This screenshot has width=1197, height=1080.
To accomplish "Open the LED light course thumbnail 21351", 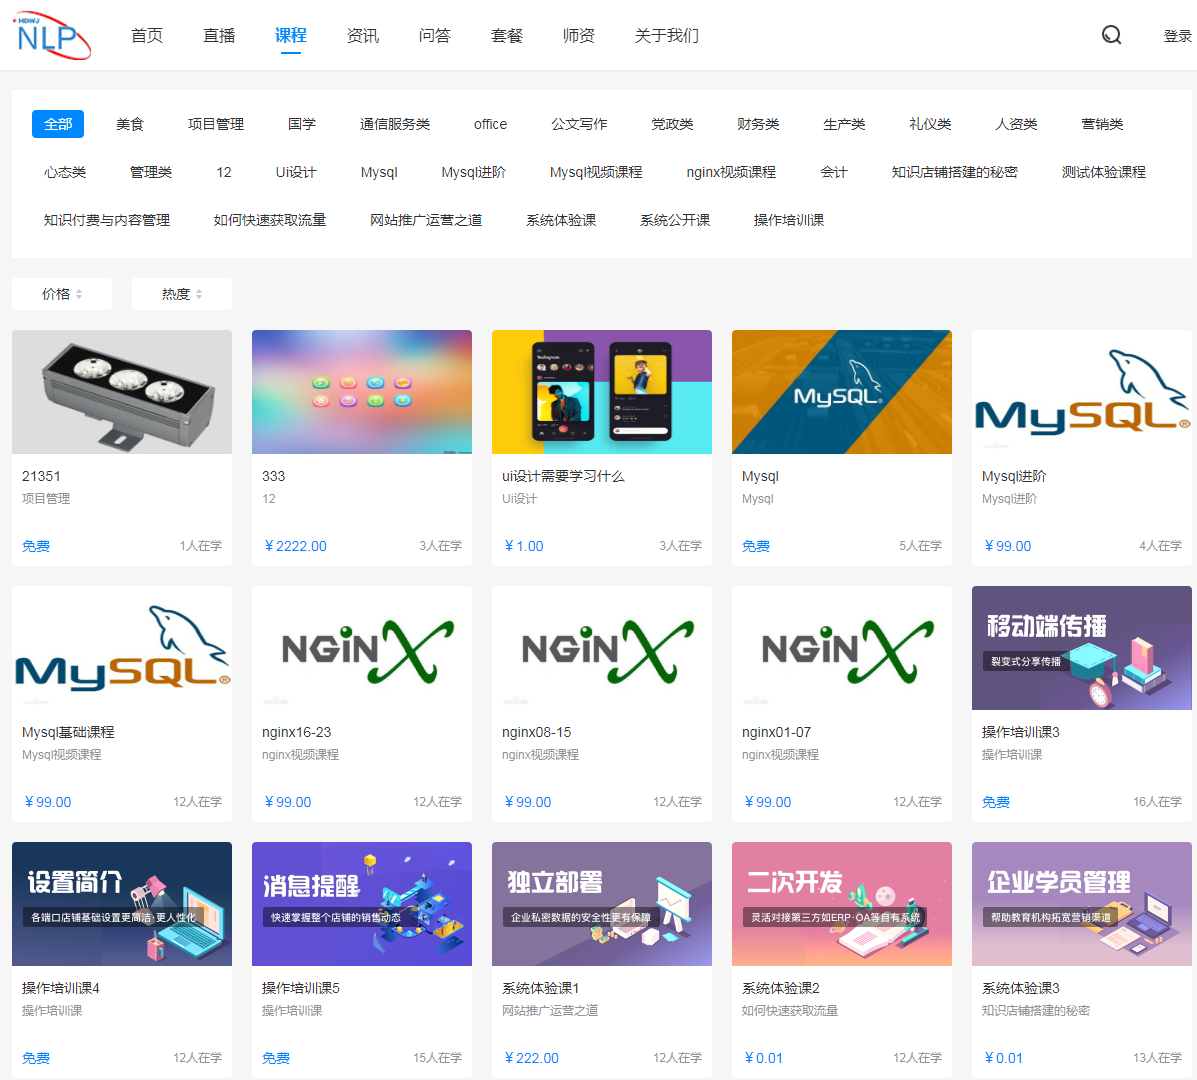I will pos(122,392).
